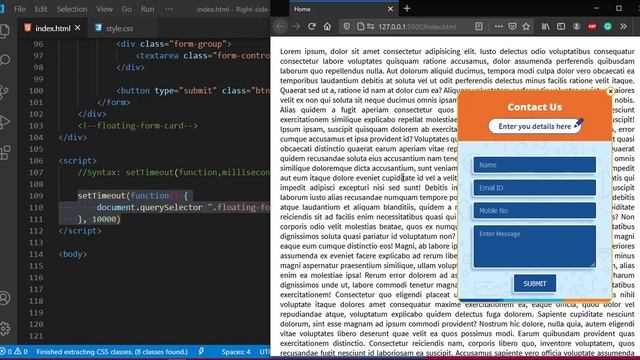Expand the overflow menu ellipsis in VS Code
The height and width of the screenshot is (360, 640).
tap(169, 9)
